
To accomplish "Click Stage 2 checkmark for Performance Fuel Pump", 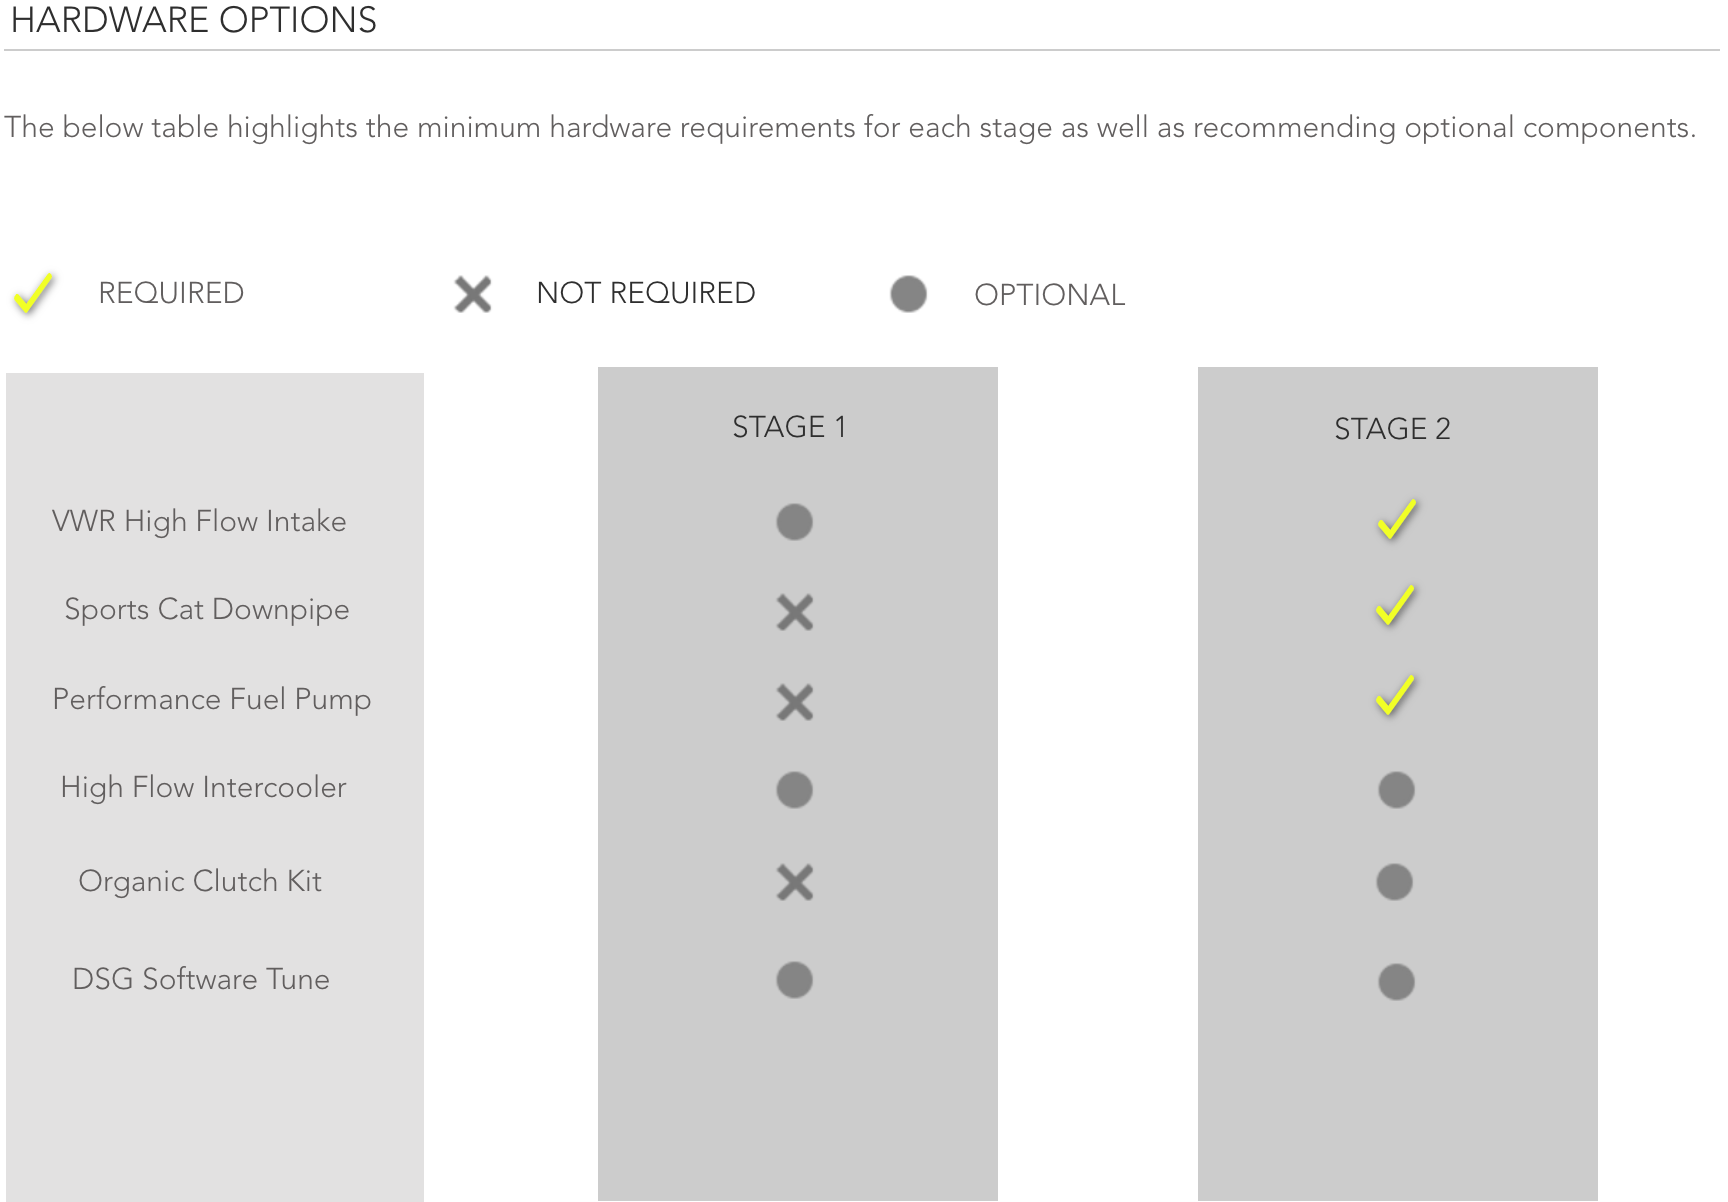I will coord(1395,696).
